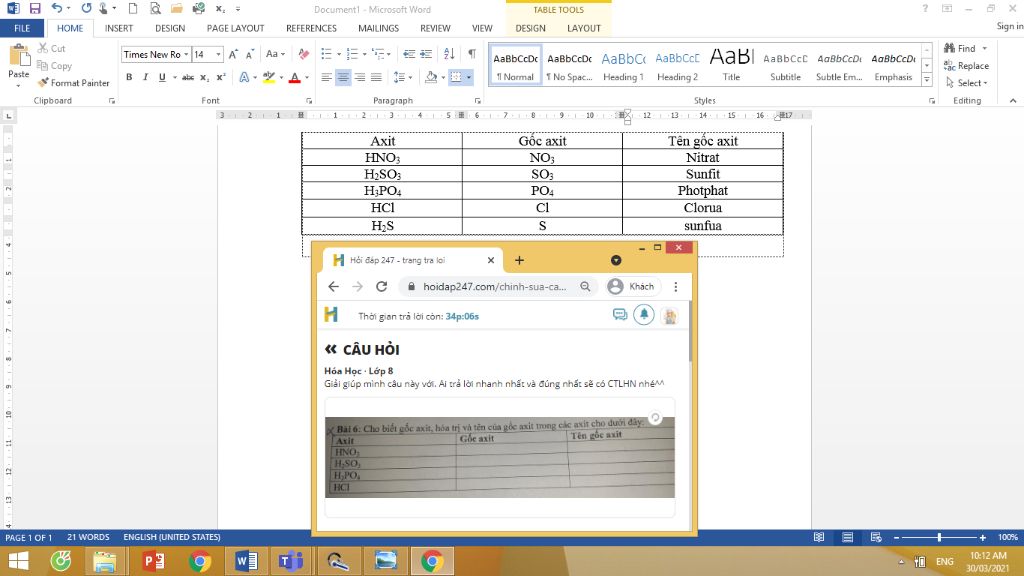This screenshot has width=1024, height=576.
Task: Open Borders dropdown arrow
Action: click(469, 77)
